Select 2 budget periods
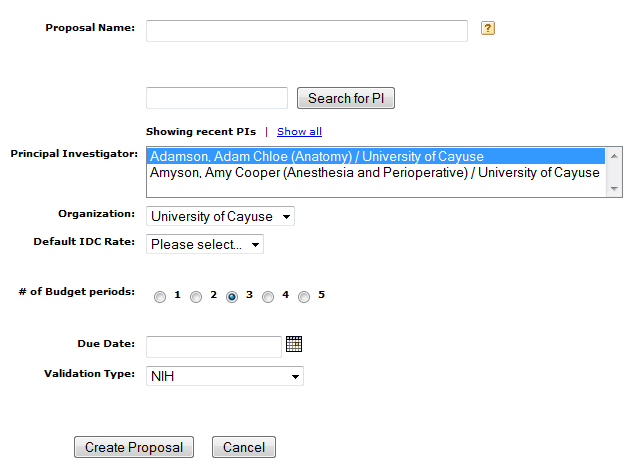This screenshot has height=468, width=638. (196, 297)
